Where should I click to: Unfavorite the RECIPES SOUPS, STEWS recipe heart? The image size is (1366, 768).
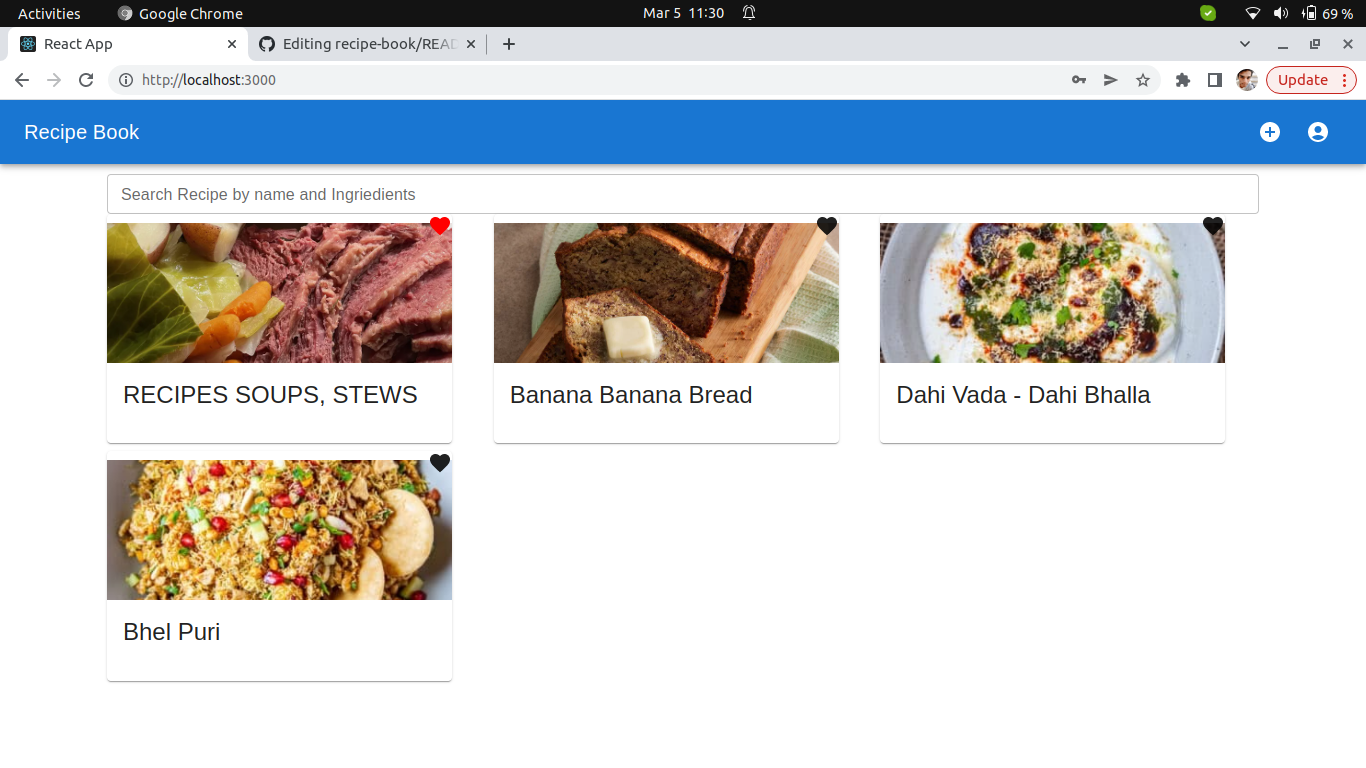pyautogui.click(x=439, y=226)
